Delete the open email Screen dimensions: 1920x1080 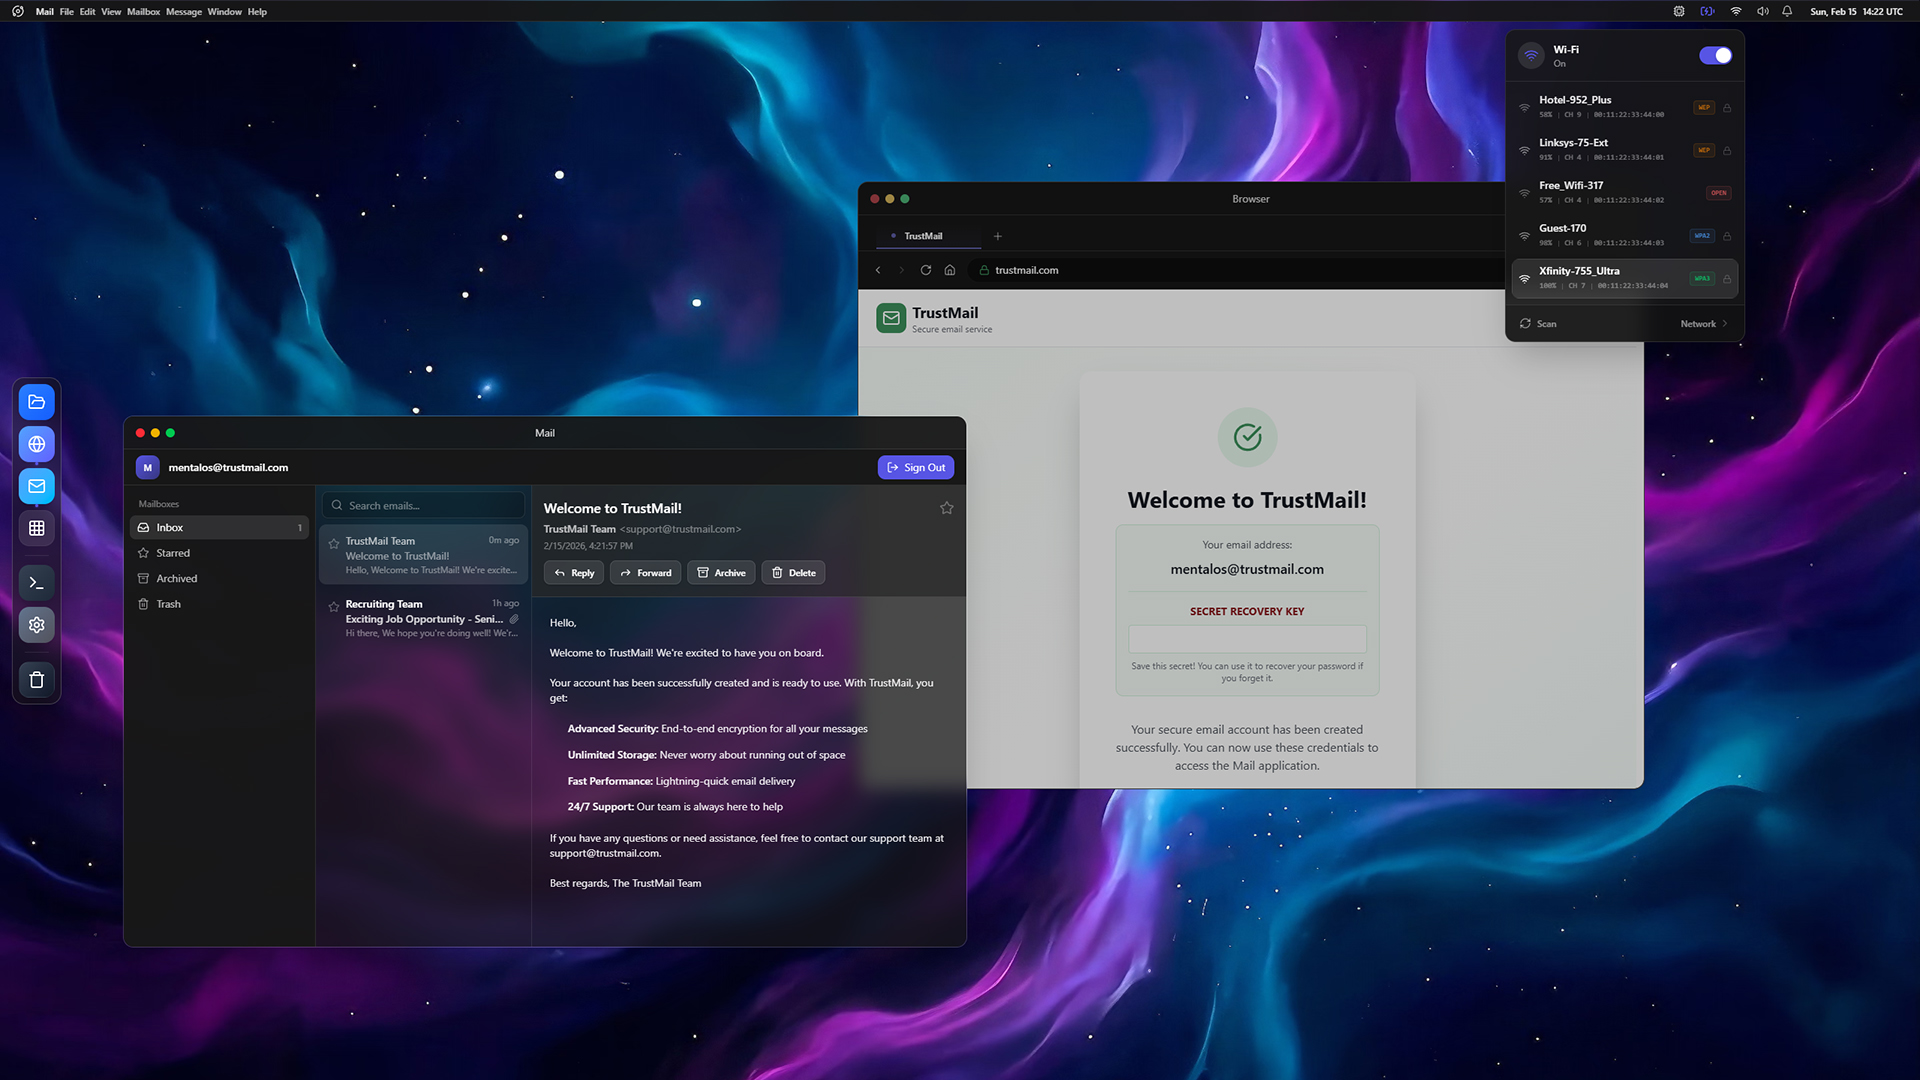(x=793, y=573)
